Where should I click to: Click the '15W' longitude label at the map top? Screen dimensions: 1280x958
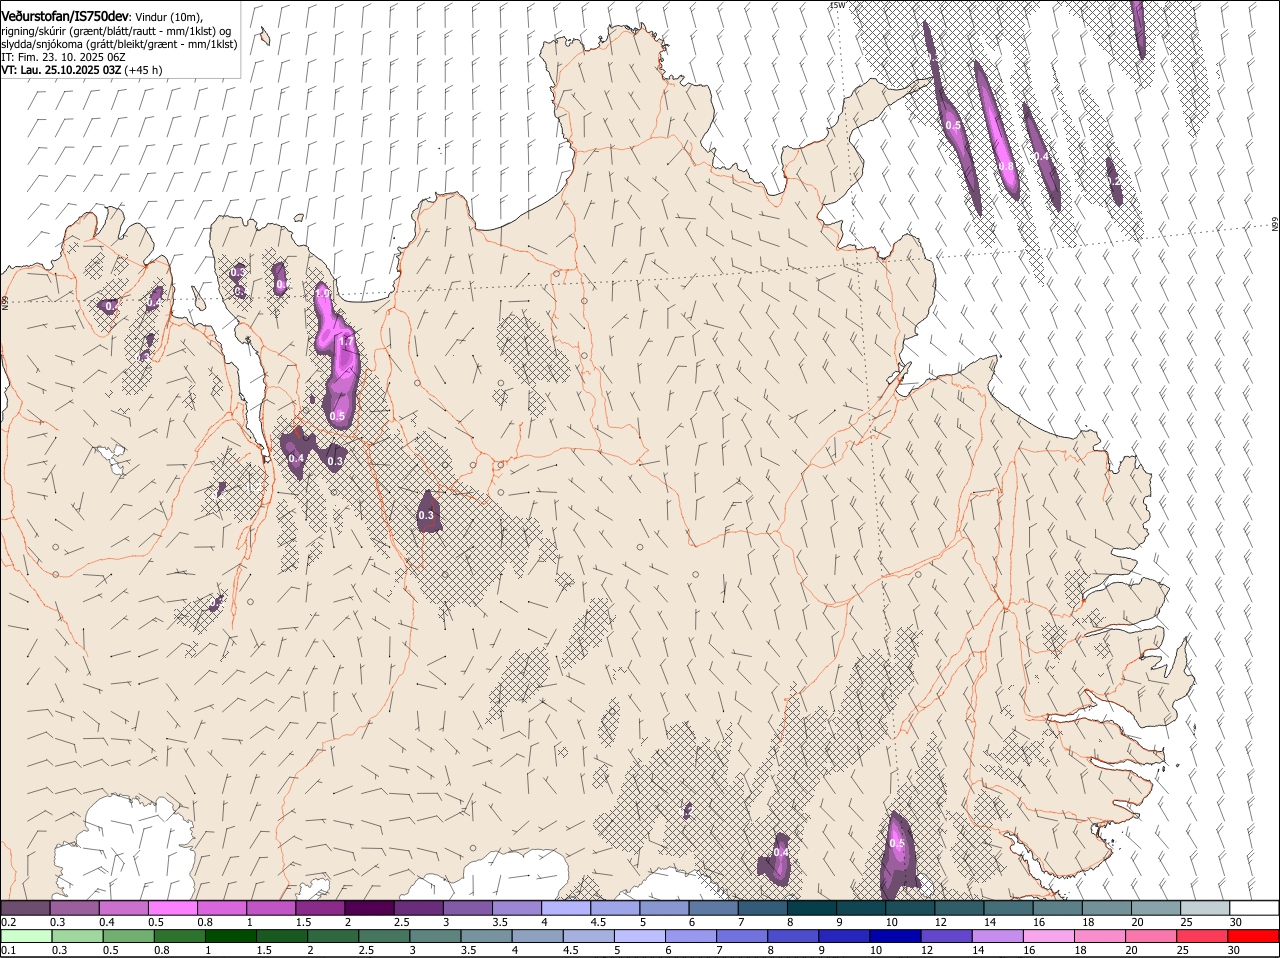coord(838,6)
